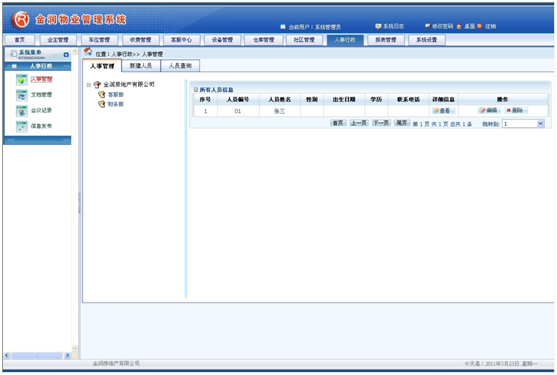Open 信息发布 sidebar text link

coord(42,126)
